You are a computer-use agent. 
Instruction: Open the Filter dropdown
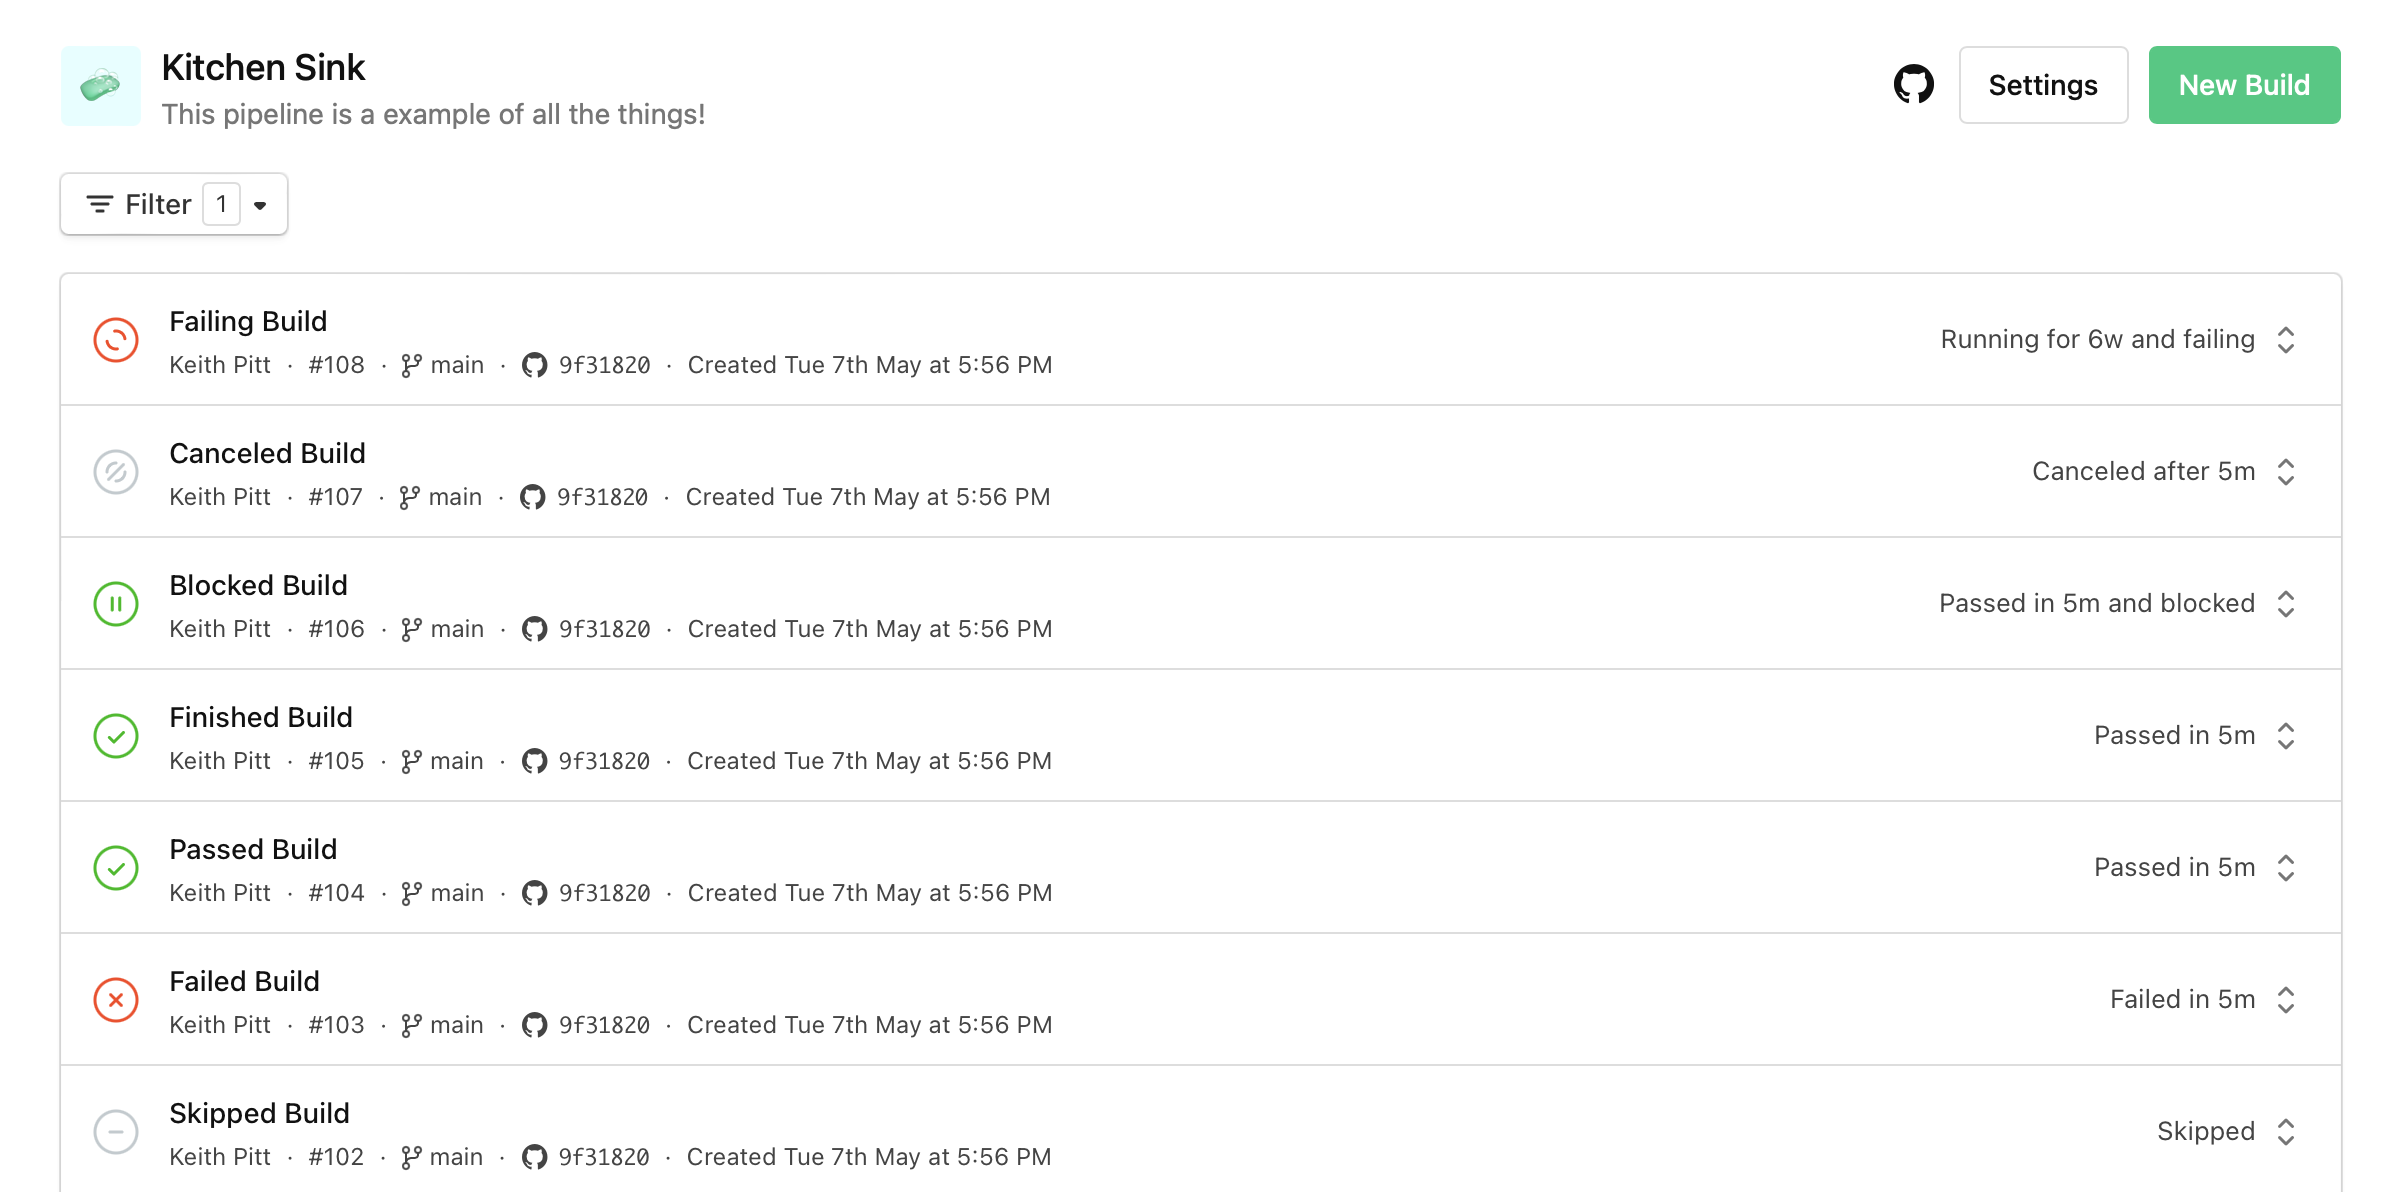click(x=174, y=205)
